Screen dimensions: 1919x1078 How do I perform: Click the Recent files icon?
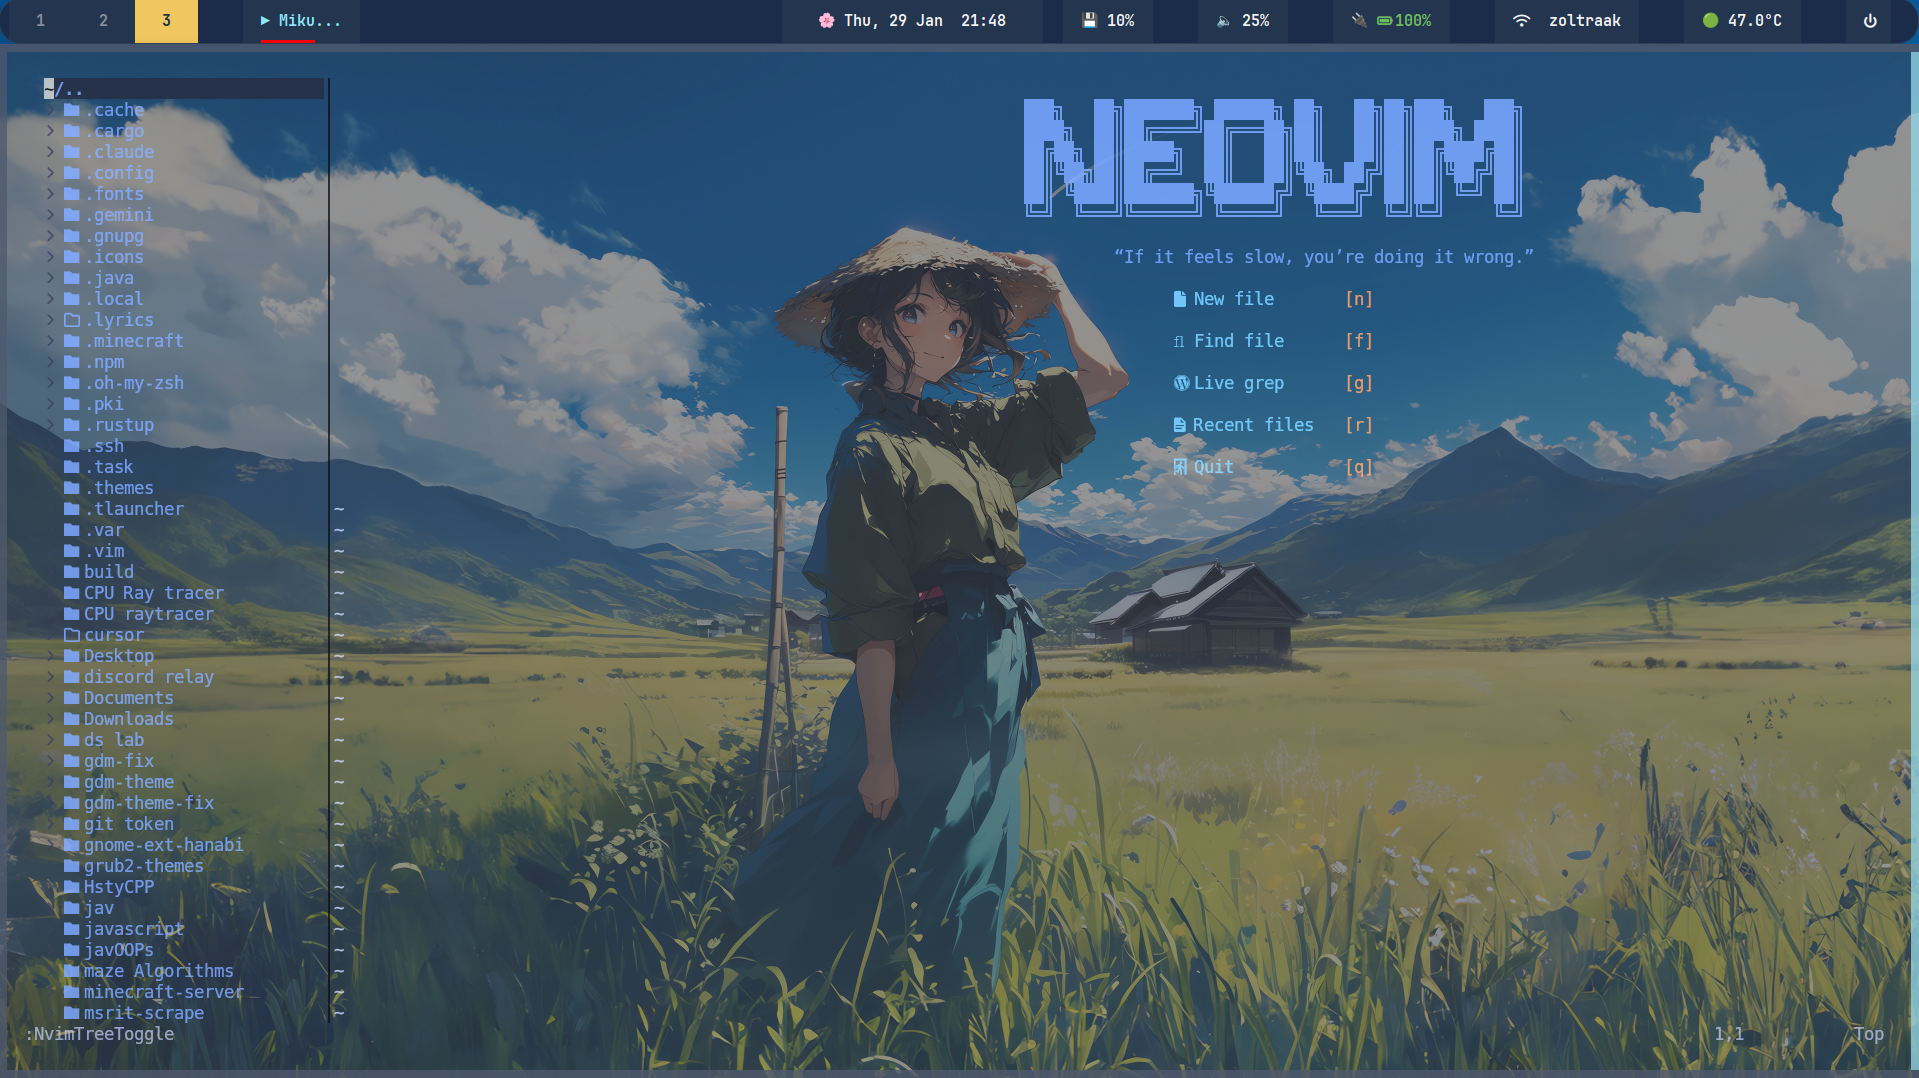coord(1180,425)
